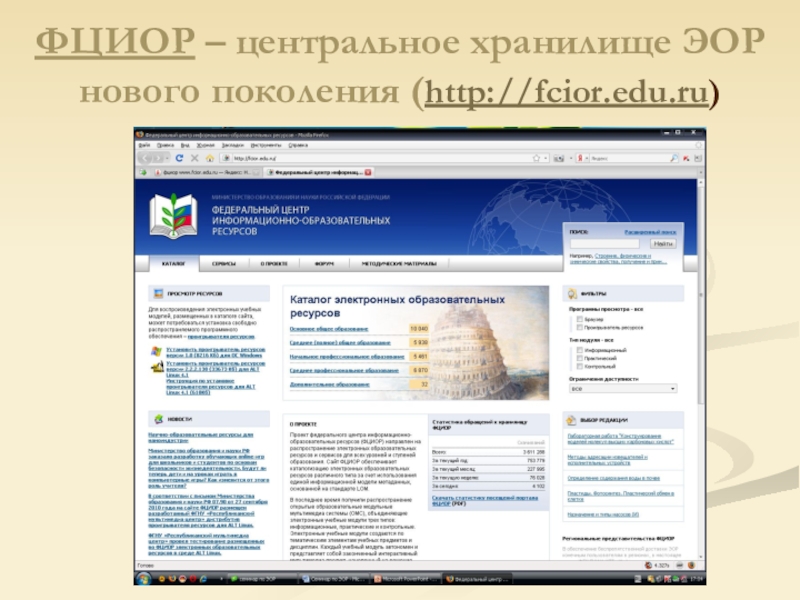This screenshot has height=600, width=800.
Task: Open the Журнал menu
Action: [206, 145]
